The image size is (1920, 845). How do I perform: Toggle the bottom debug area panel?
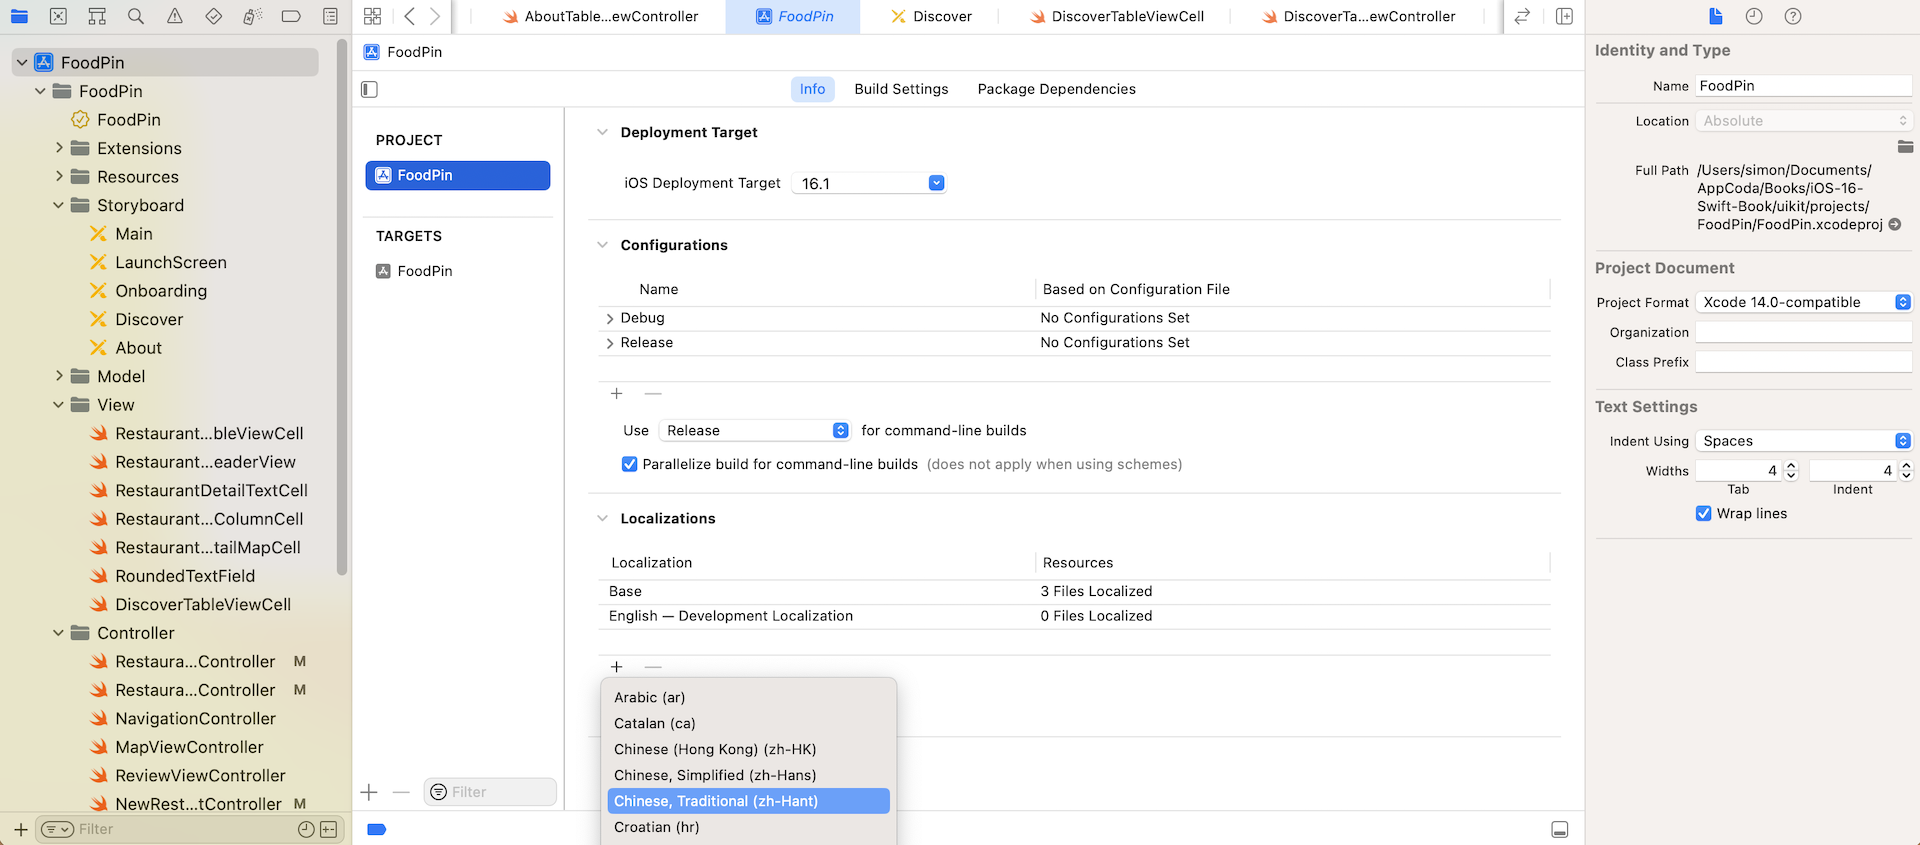1559,829
